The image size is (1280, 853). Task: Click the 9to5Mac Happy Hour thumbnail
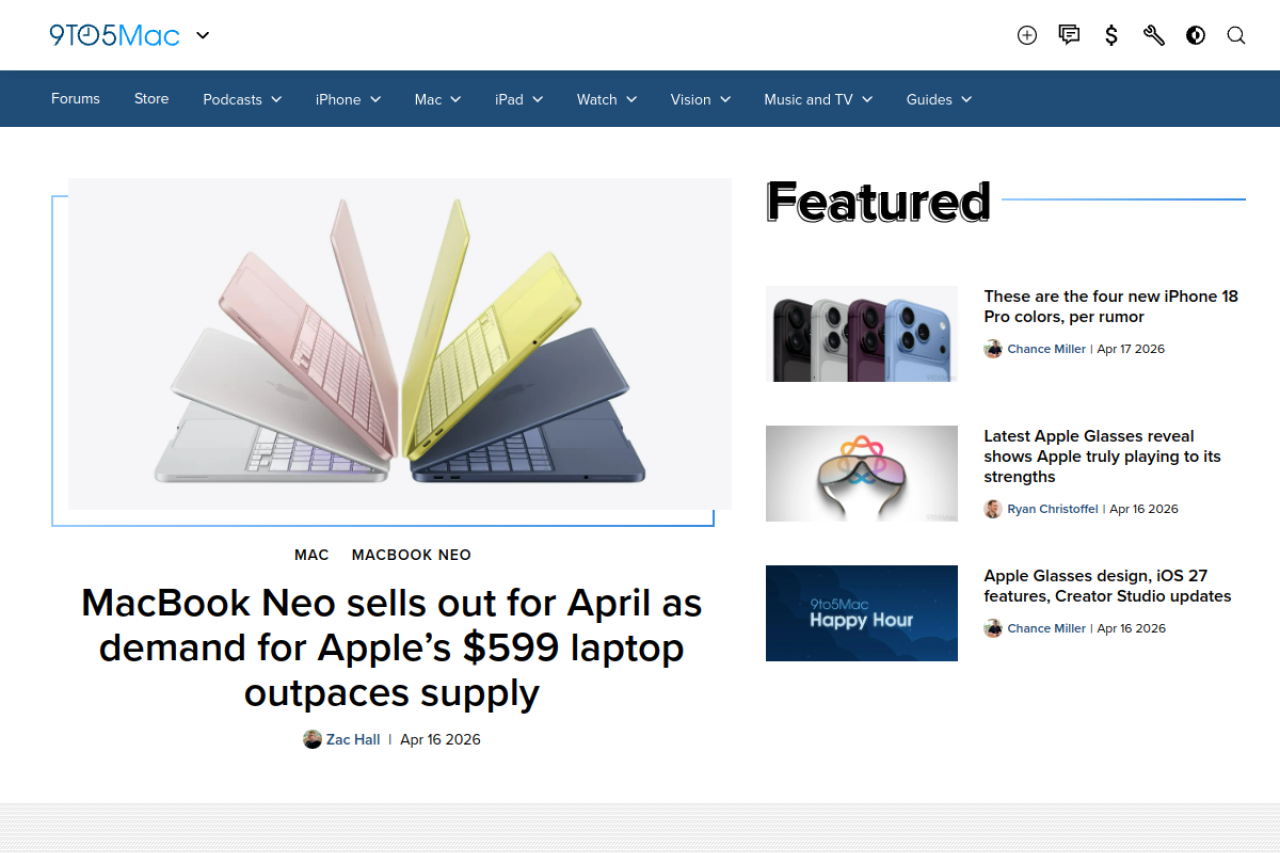click(x=861, y=613)
